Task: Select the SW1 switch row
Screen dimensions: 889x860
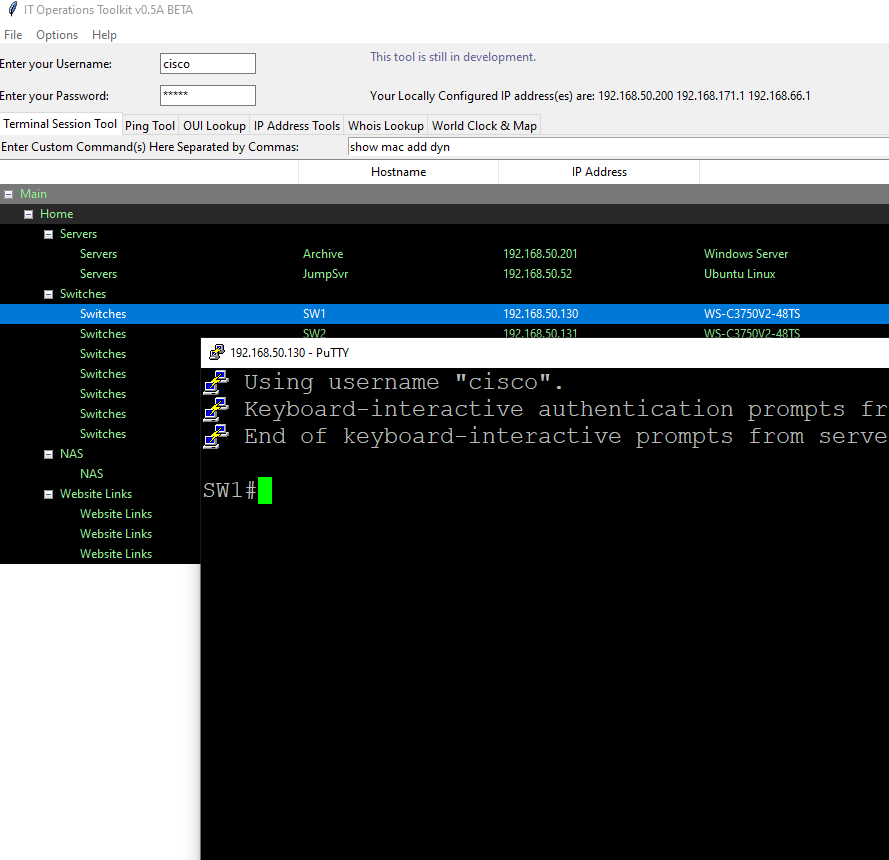Action: [444, 314]
